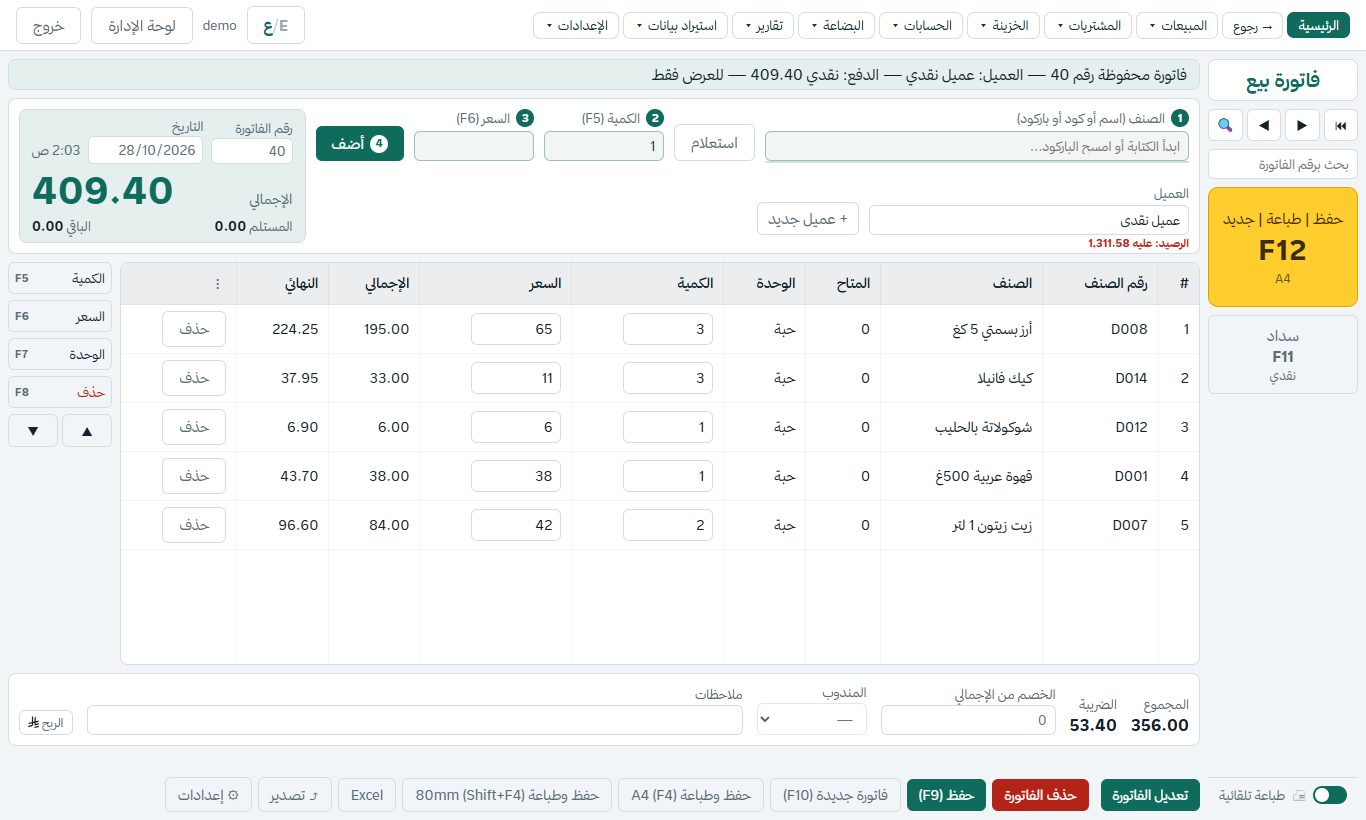The image size is (1366, 820).
Task: Open the المندوب salesperson dropdown
Action: [x=812, y=719]
